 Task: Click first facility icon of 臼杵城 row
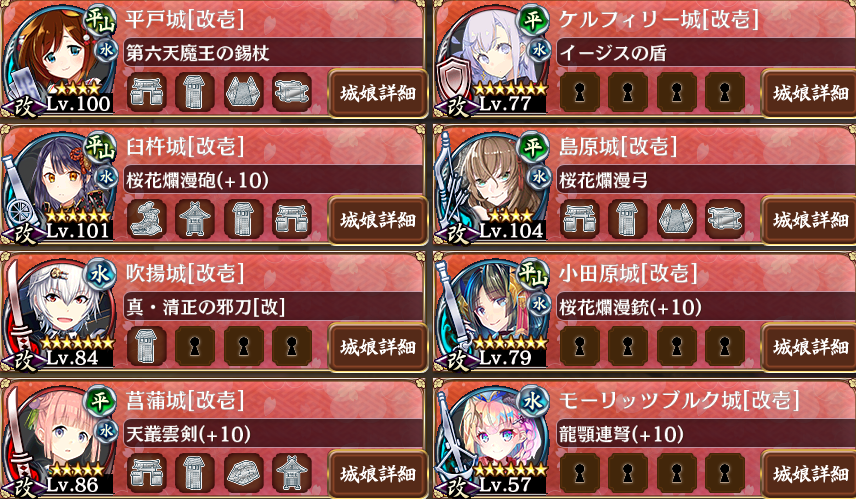pyautogui.click(x=147, y=219)
